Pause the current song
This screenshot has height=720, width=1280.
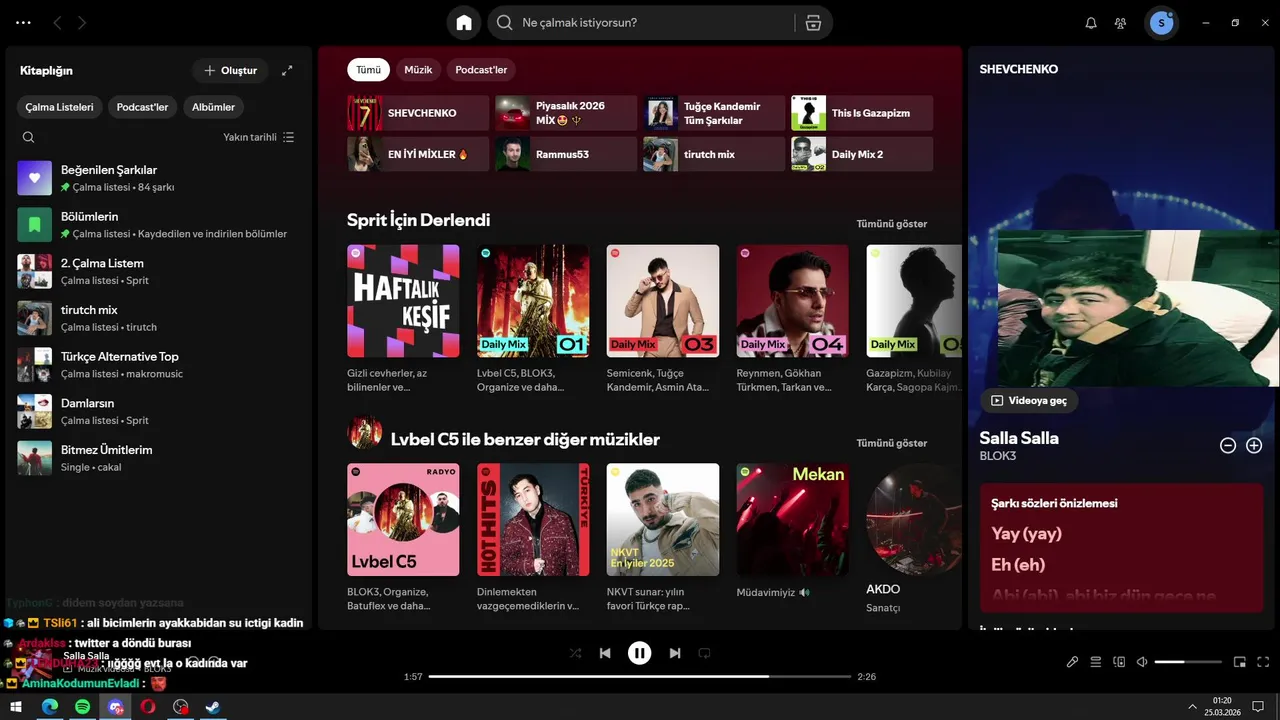click(640, 653)
